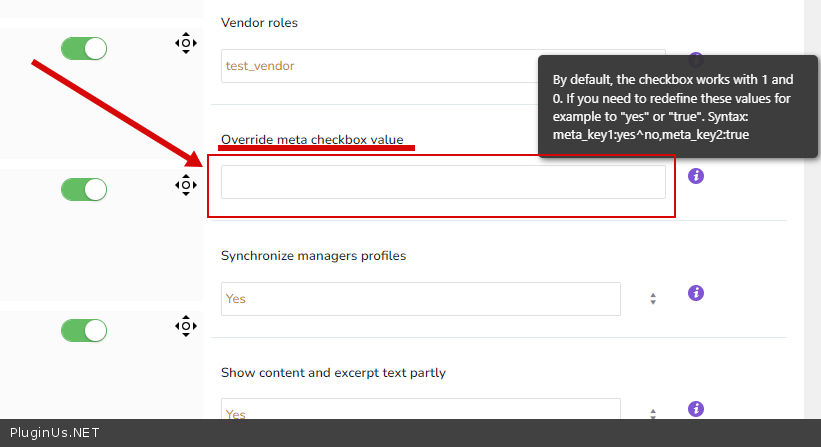Switch off the lowest green toggle
821x447 pixels.
pyautogui.click(x=84, y=330)
